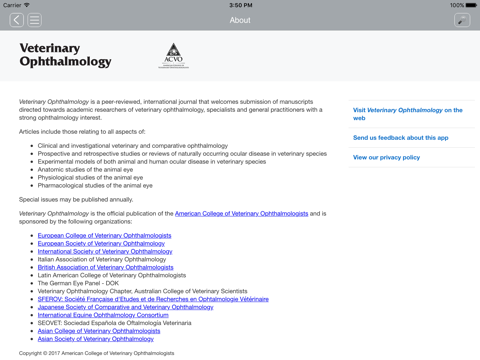Image resolution: width=480 pixels, height=360 pixels.
Task: Select Australian College of Veterinary Scientists item
Action: (142, 291)
